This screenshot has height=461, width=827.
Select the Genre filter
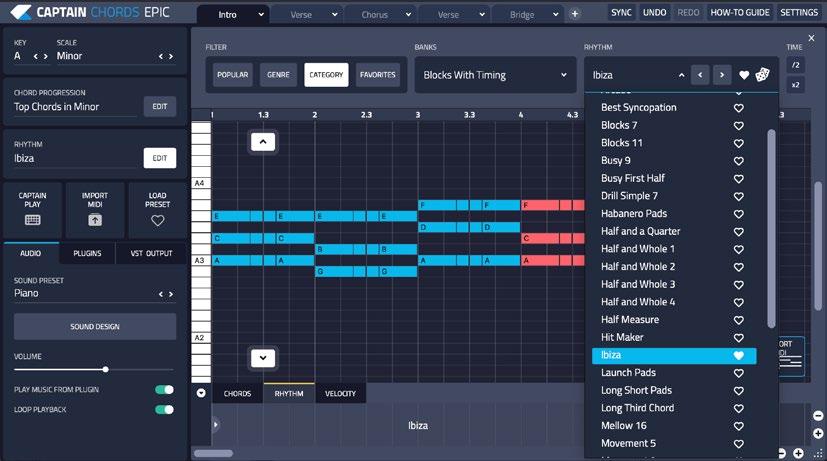278,75
